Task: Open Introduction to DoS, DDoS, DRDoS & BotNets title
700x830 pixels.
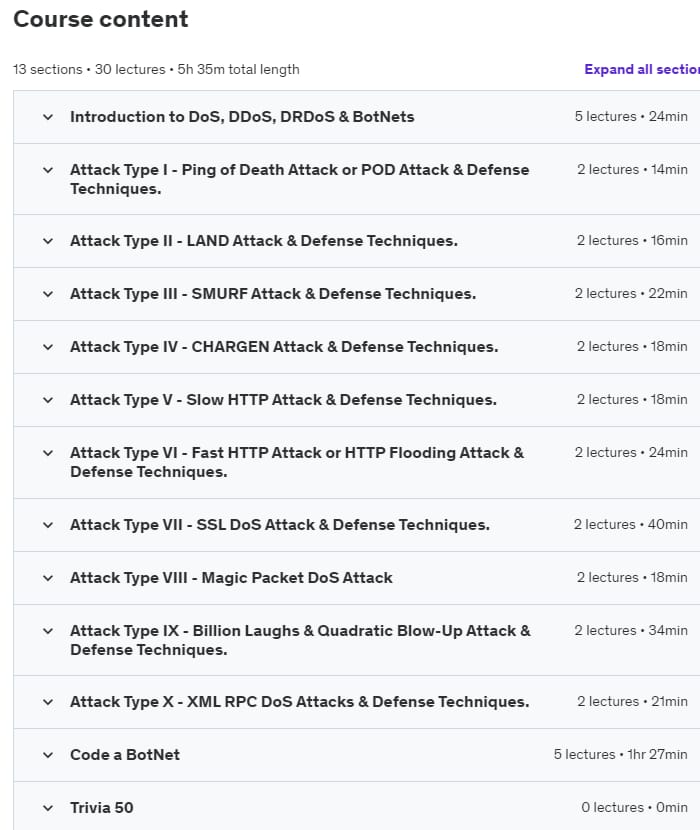Action: point(242,116)
